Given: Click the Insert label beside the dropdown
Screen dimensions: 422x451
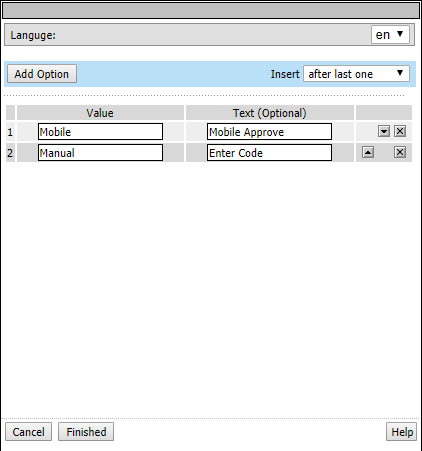Looking at the screenshot, I should pyautogui.click(x=285, y=74).
